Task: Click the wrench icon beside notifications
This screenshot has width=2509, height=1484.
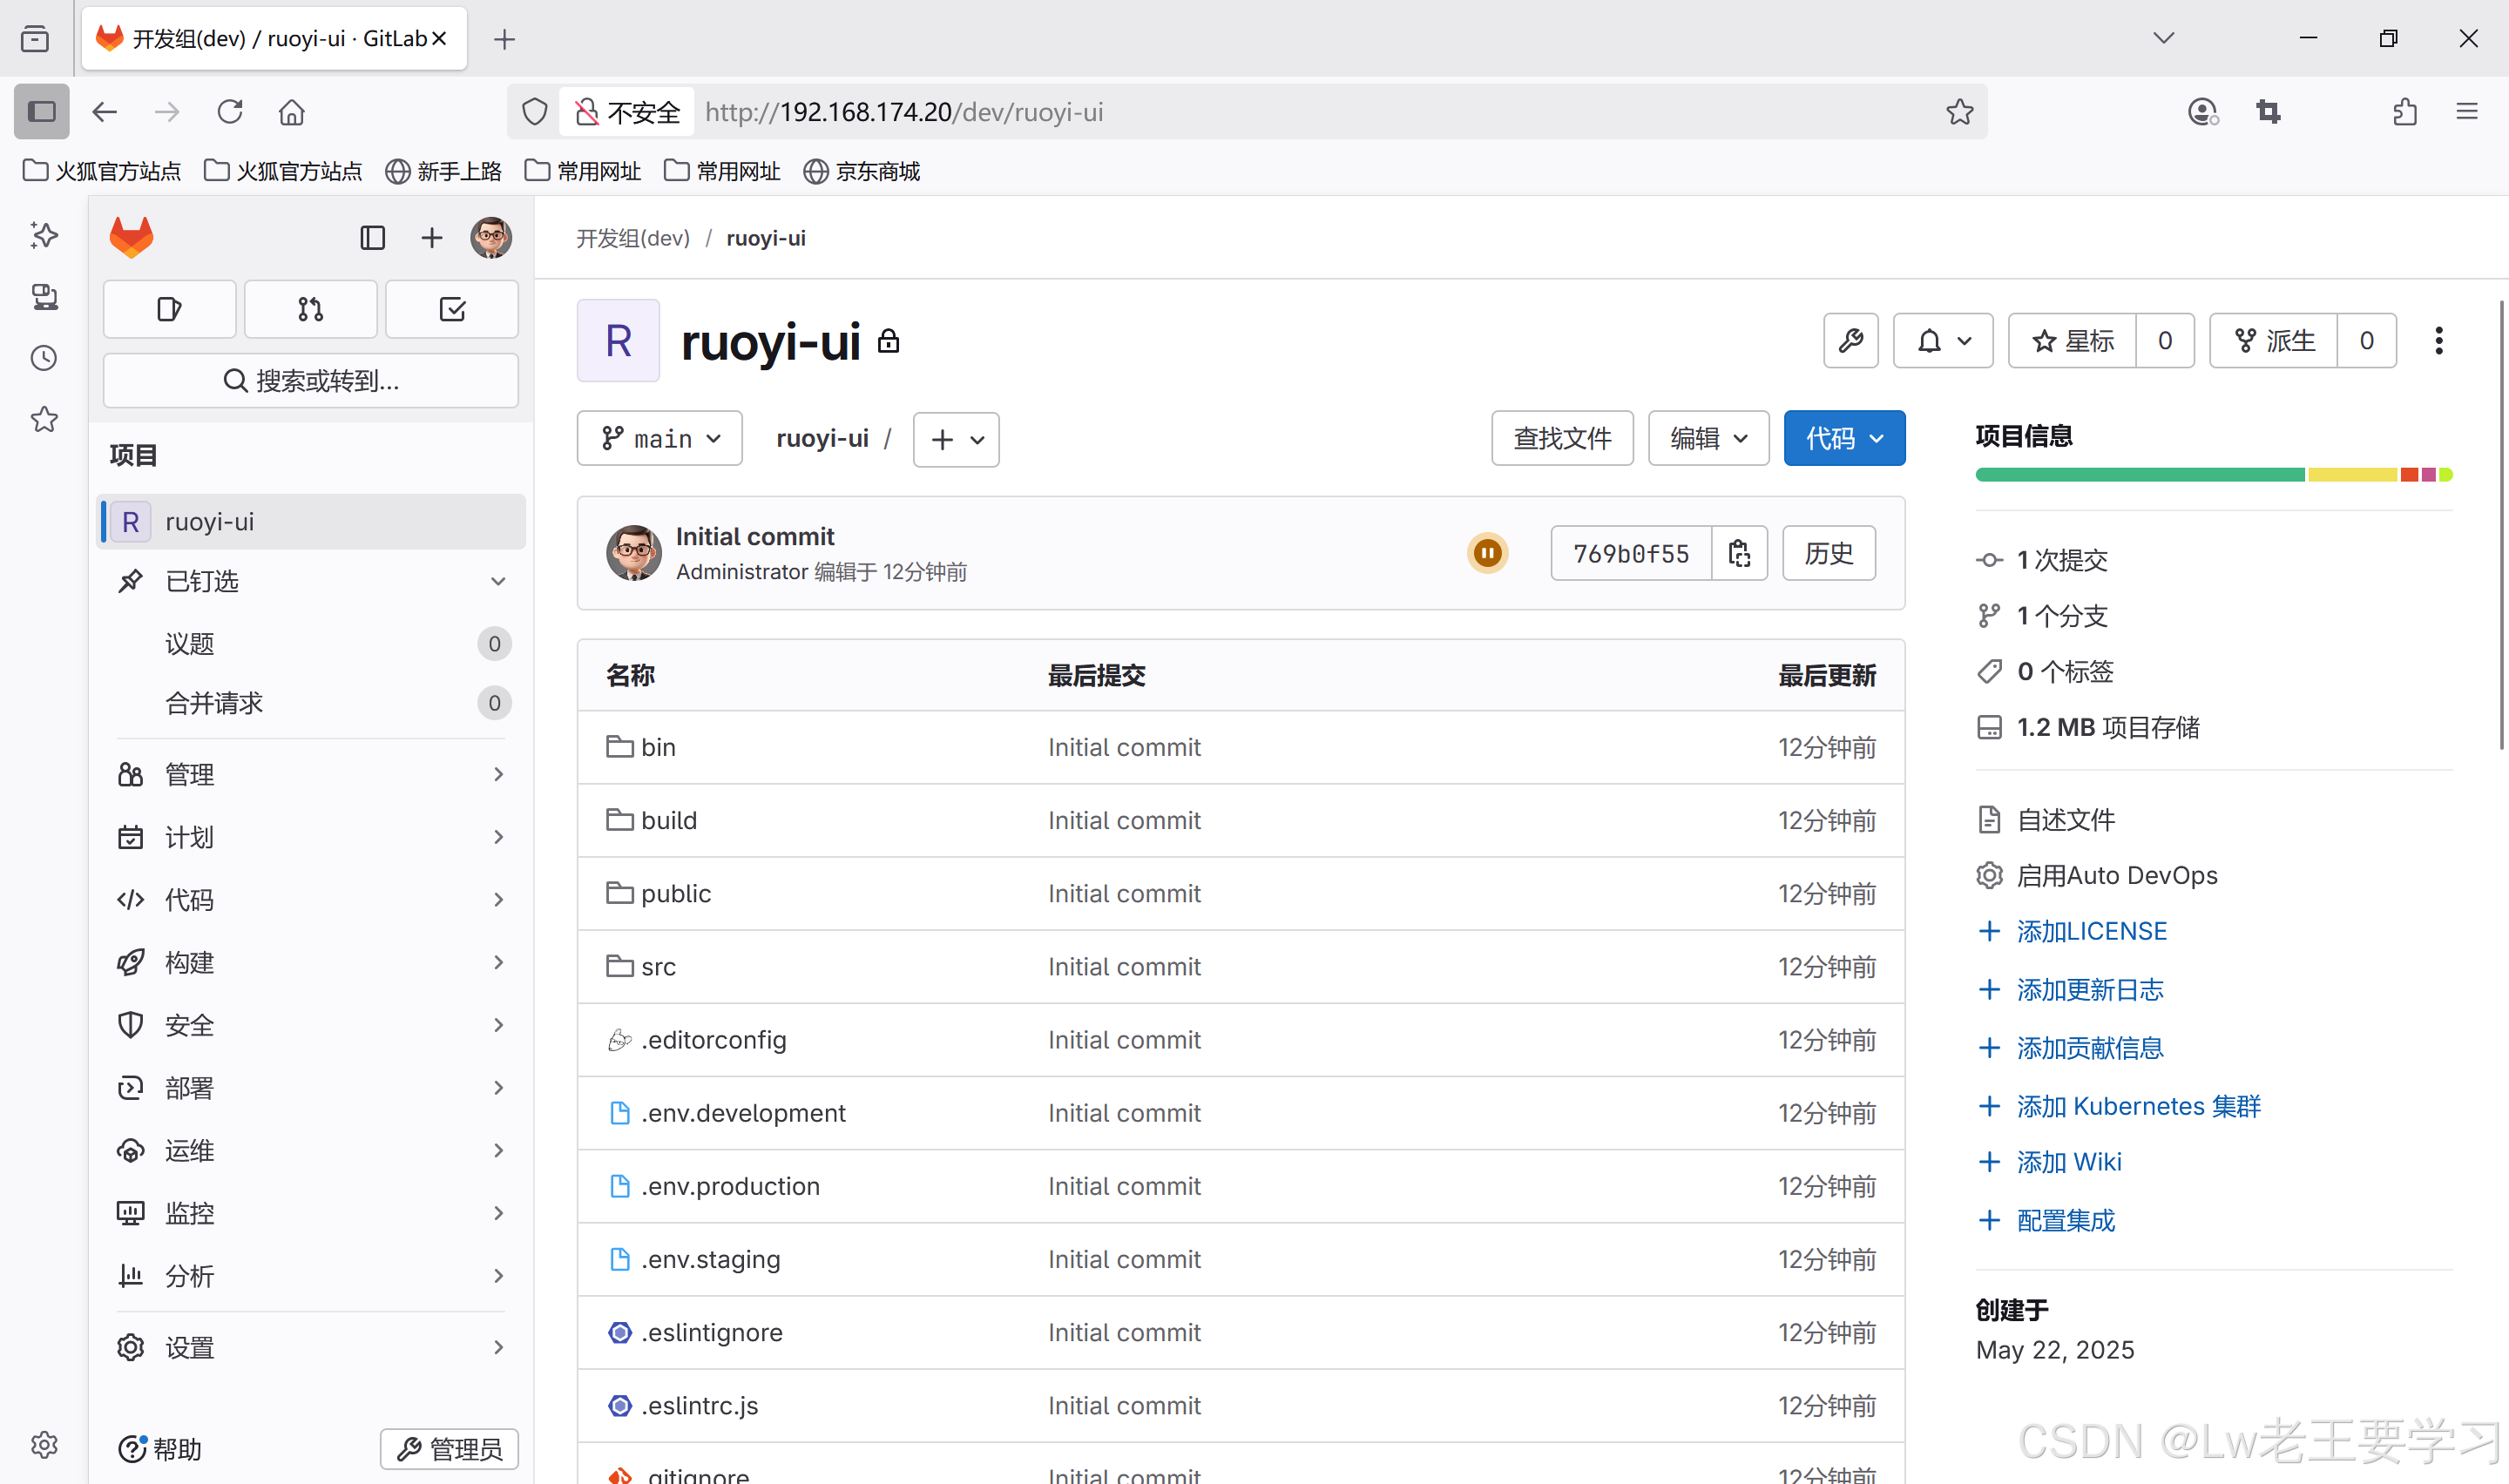Action: 1850,341
